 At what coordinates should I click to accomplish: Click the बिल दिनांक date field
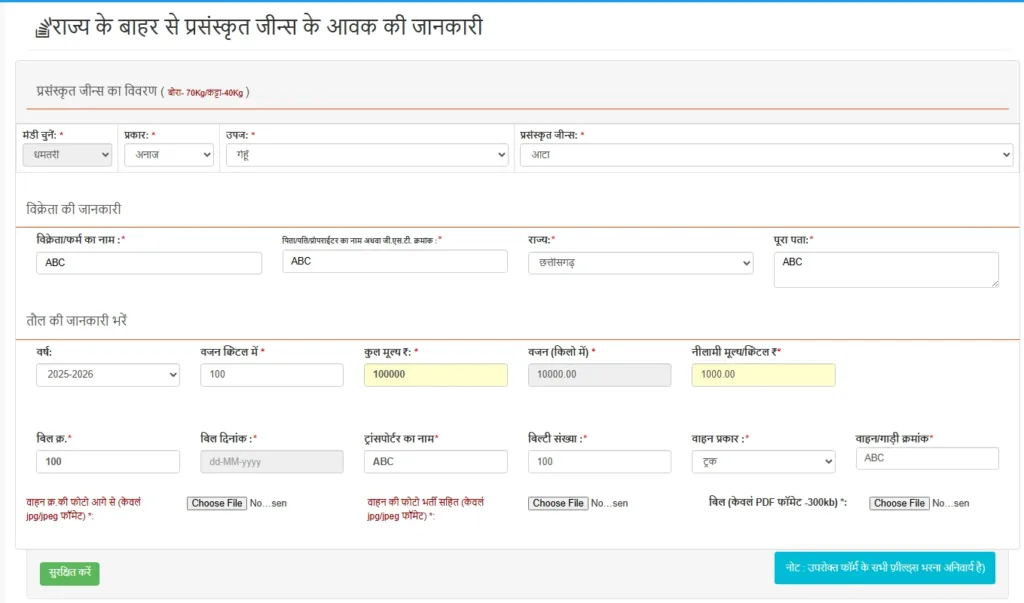272,462
